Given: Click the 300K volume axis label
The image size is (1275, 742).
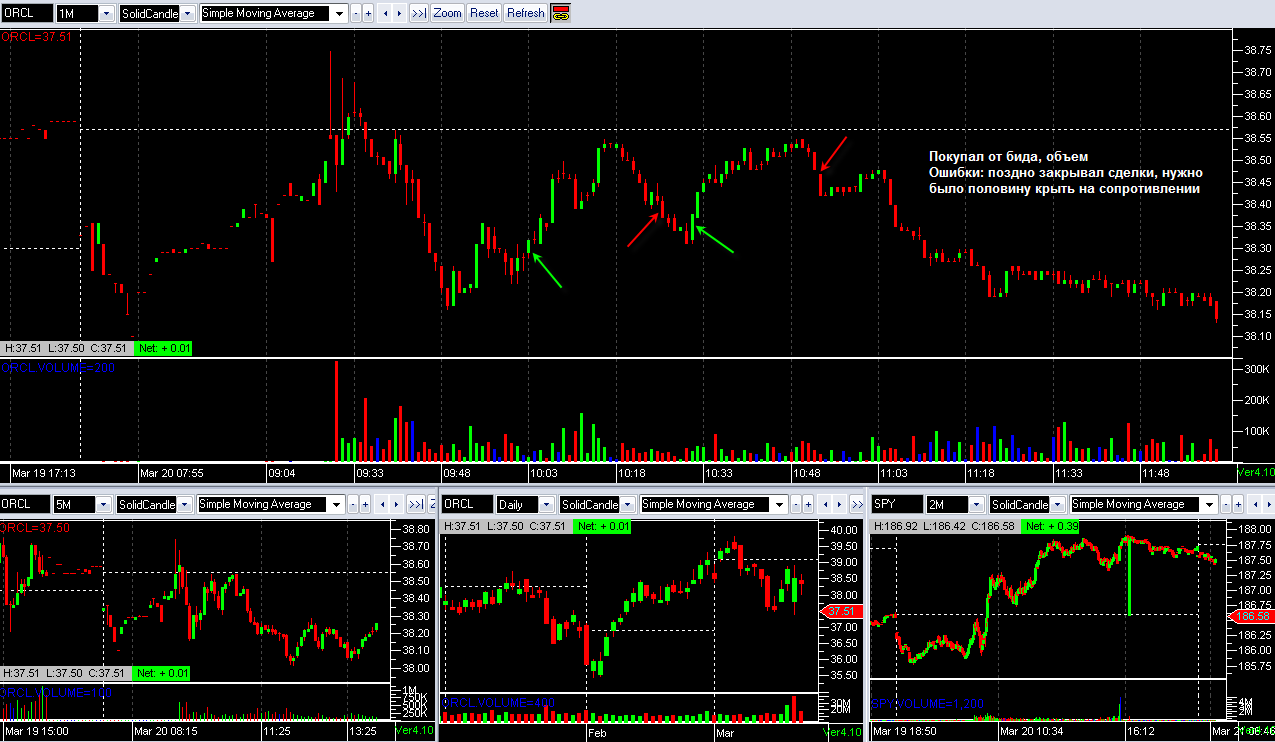Looking at the screenshot, I should pyautogui.click(x=1257, y=370).
